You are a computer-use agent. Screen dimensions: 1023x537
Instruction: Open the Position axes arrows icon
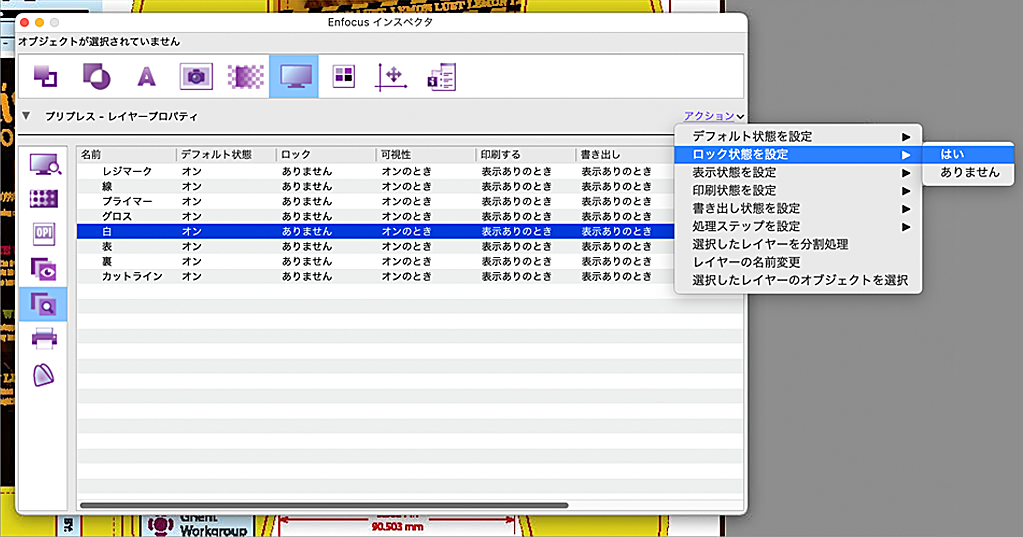389,76
